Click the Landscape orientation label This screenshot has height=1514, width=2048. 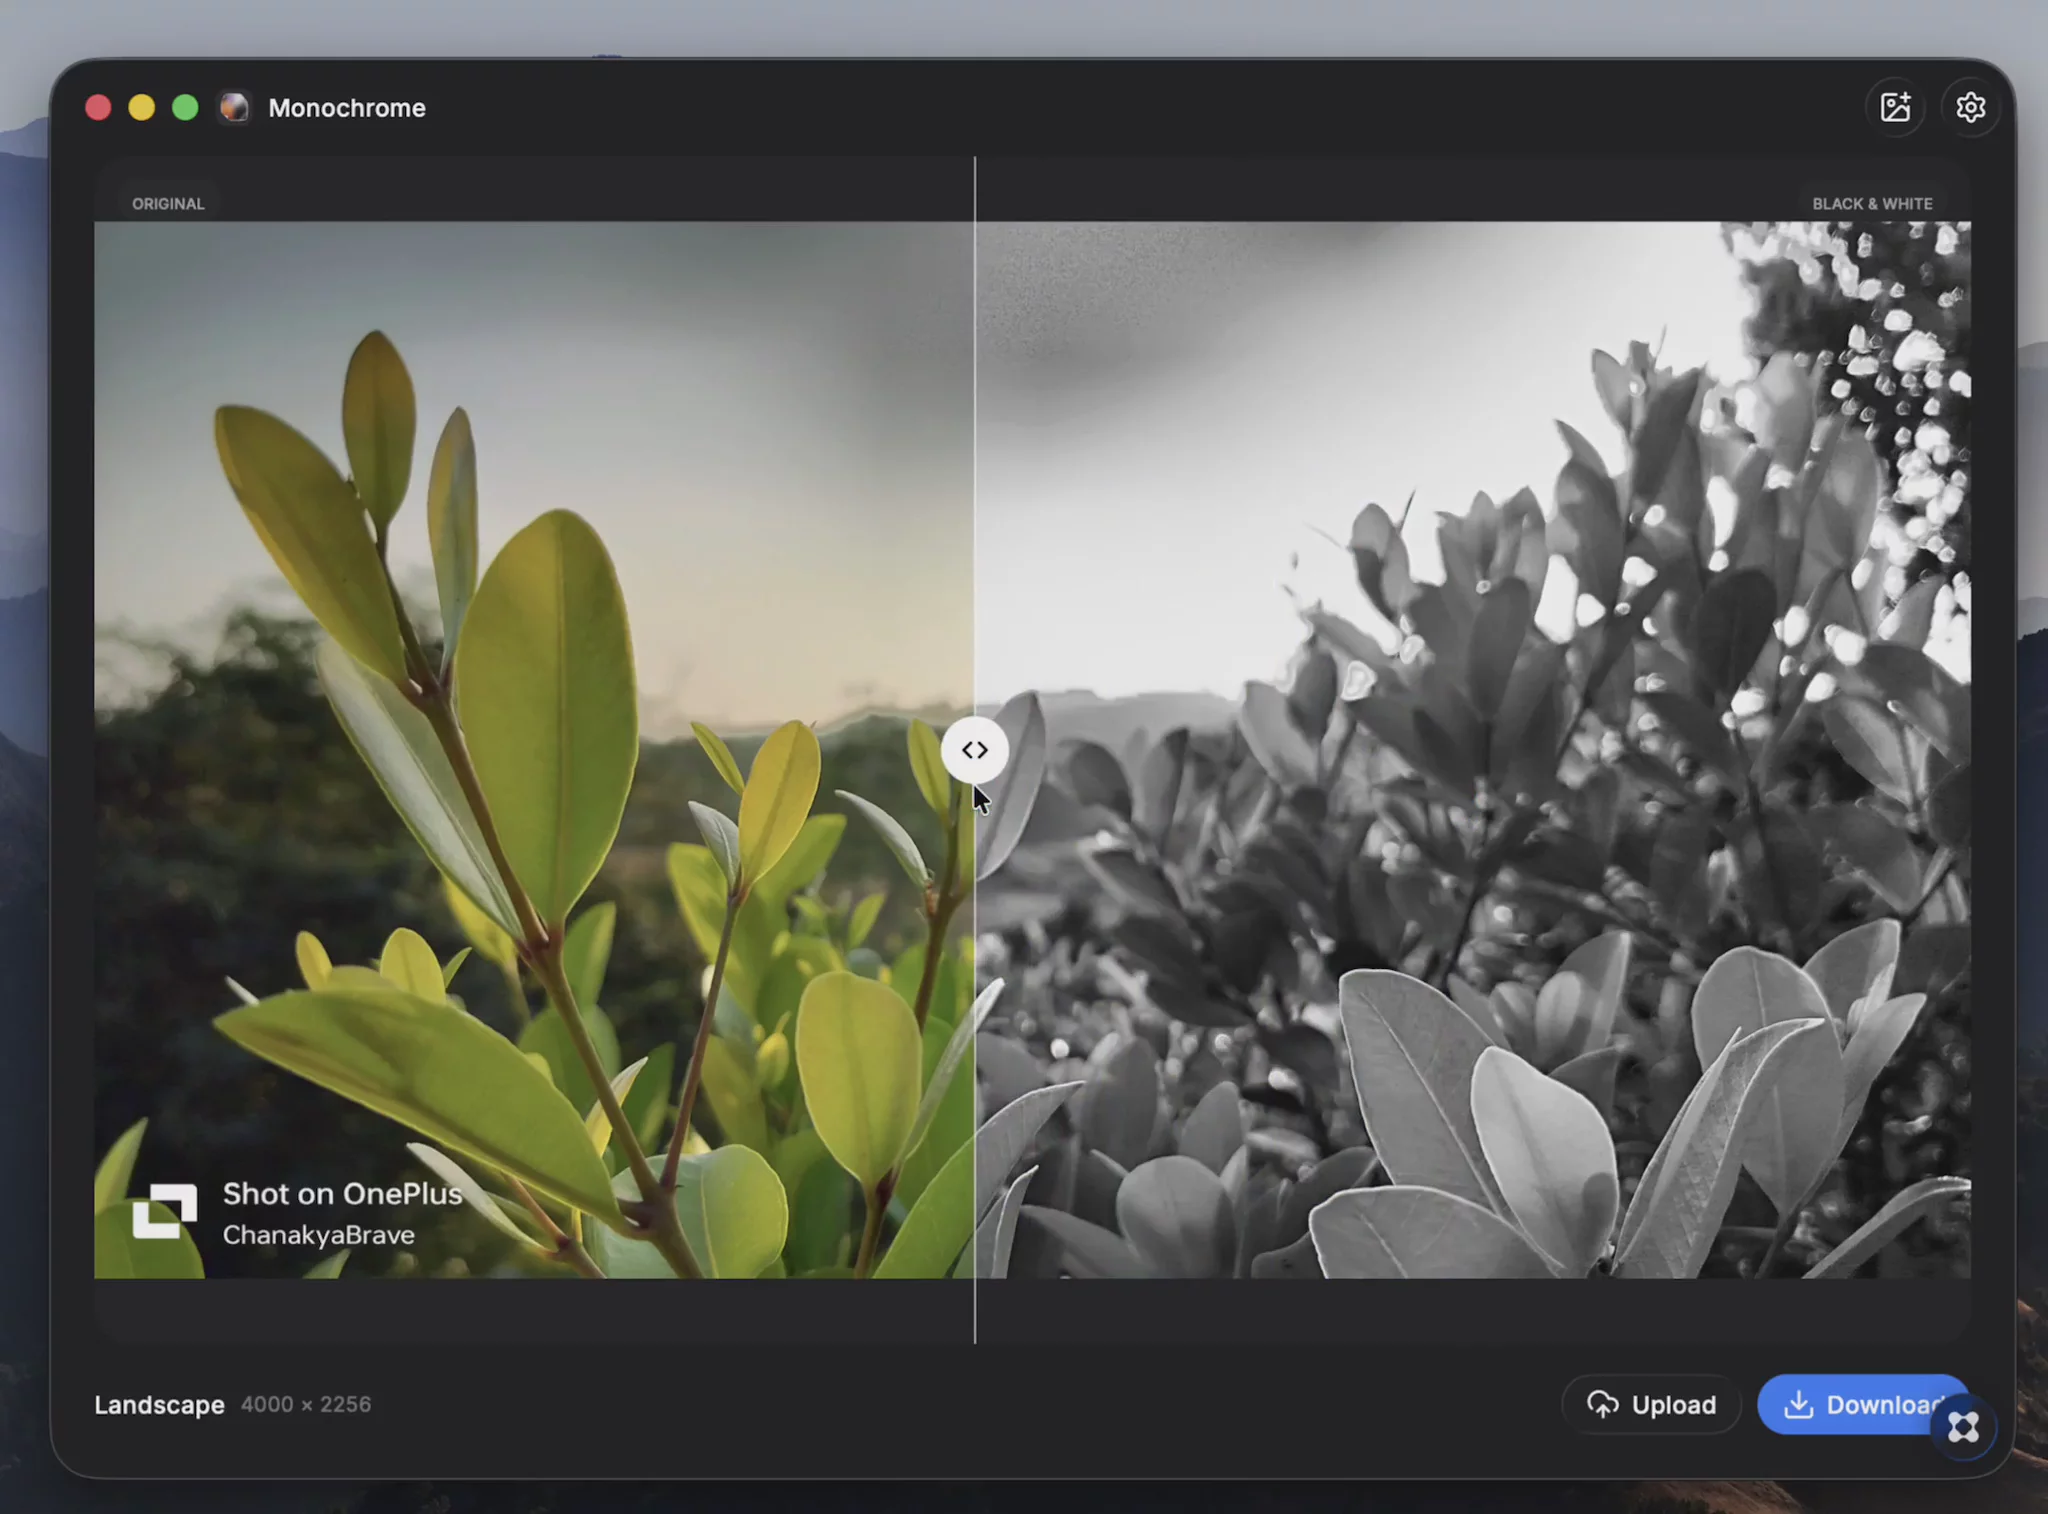159,1404
